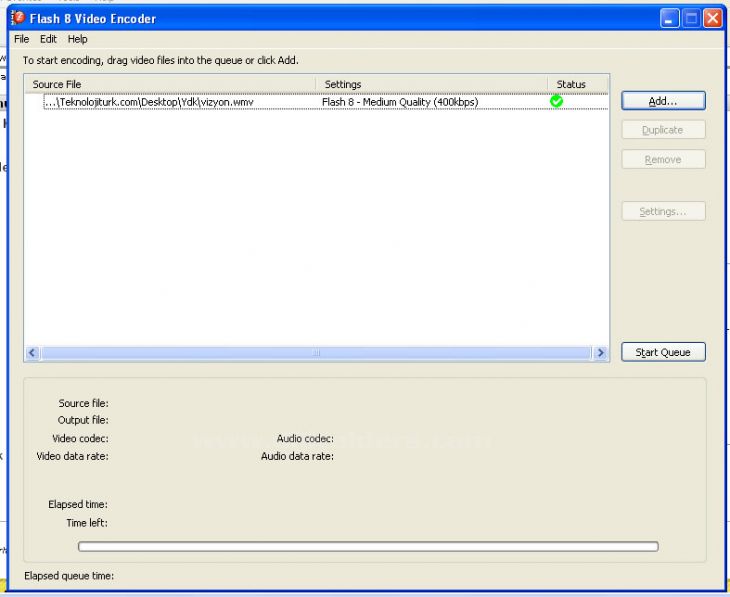Start the encoding queue
The image size is (730, 597).
click(x=663, y=352)
